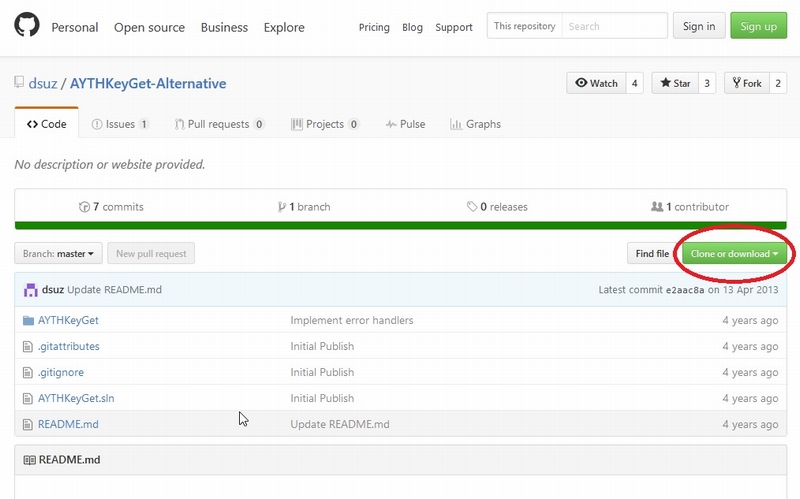800x499 pixels.
Task: Click the AYTHKeyGet folder icon
Action: coord(28,320)
